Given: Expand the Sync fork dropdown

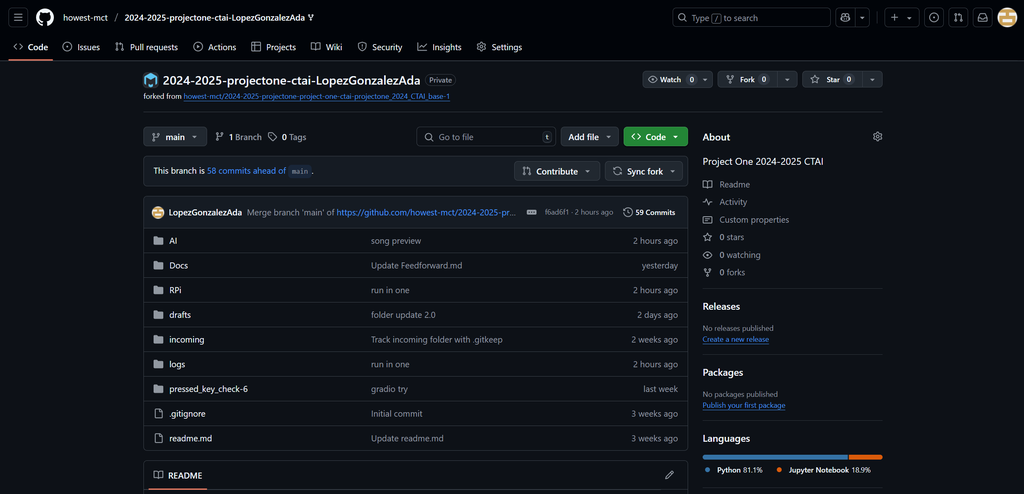Looking at the screenshot, I should [644, 171].
